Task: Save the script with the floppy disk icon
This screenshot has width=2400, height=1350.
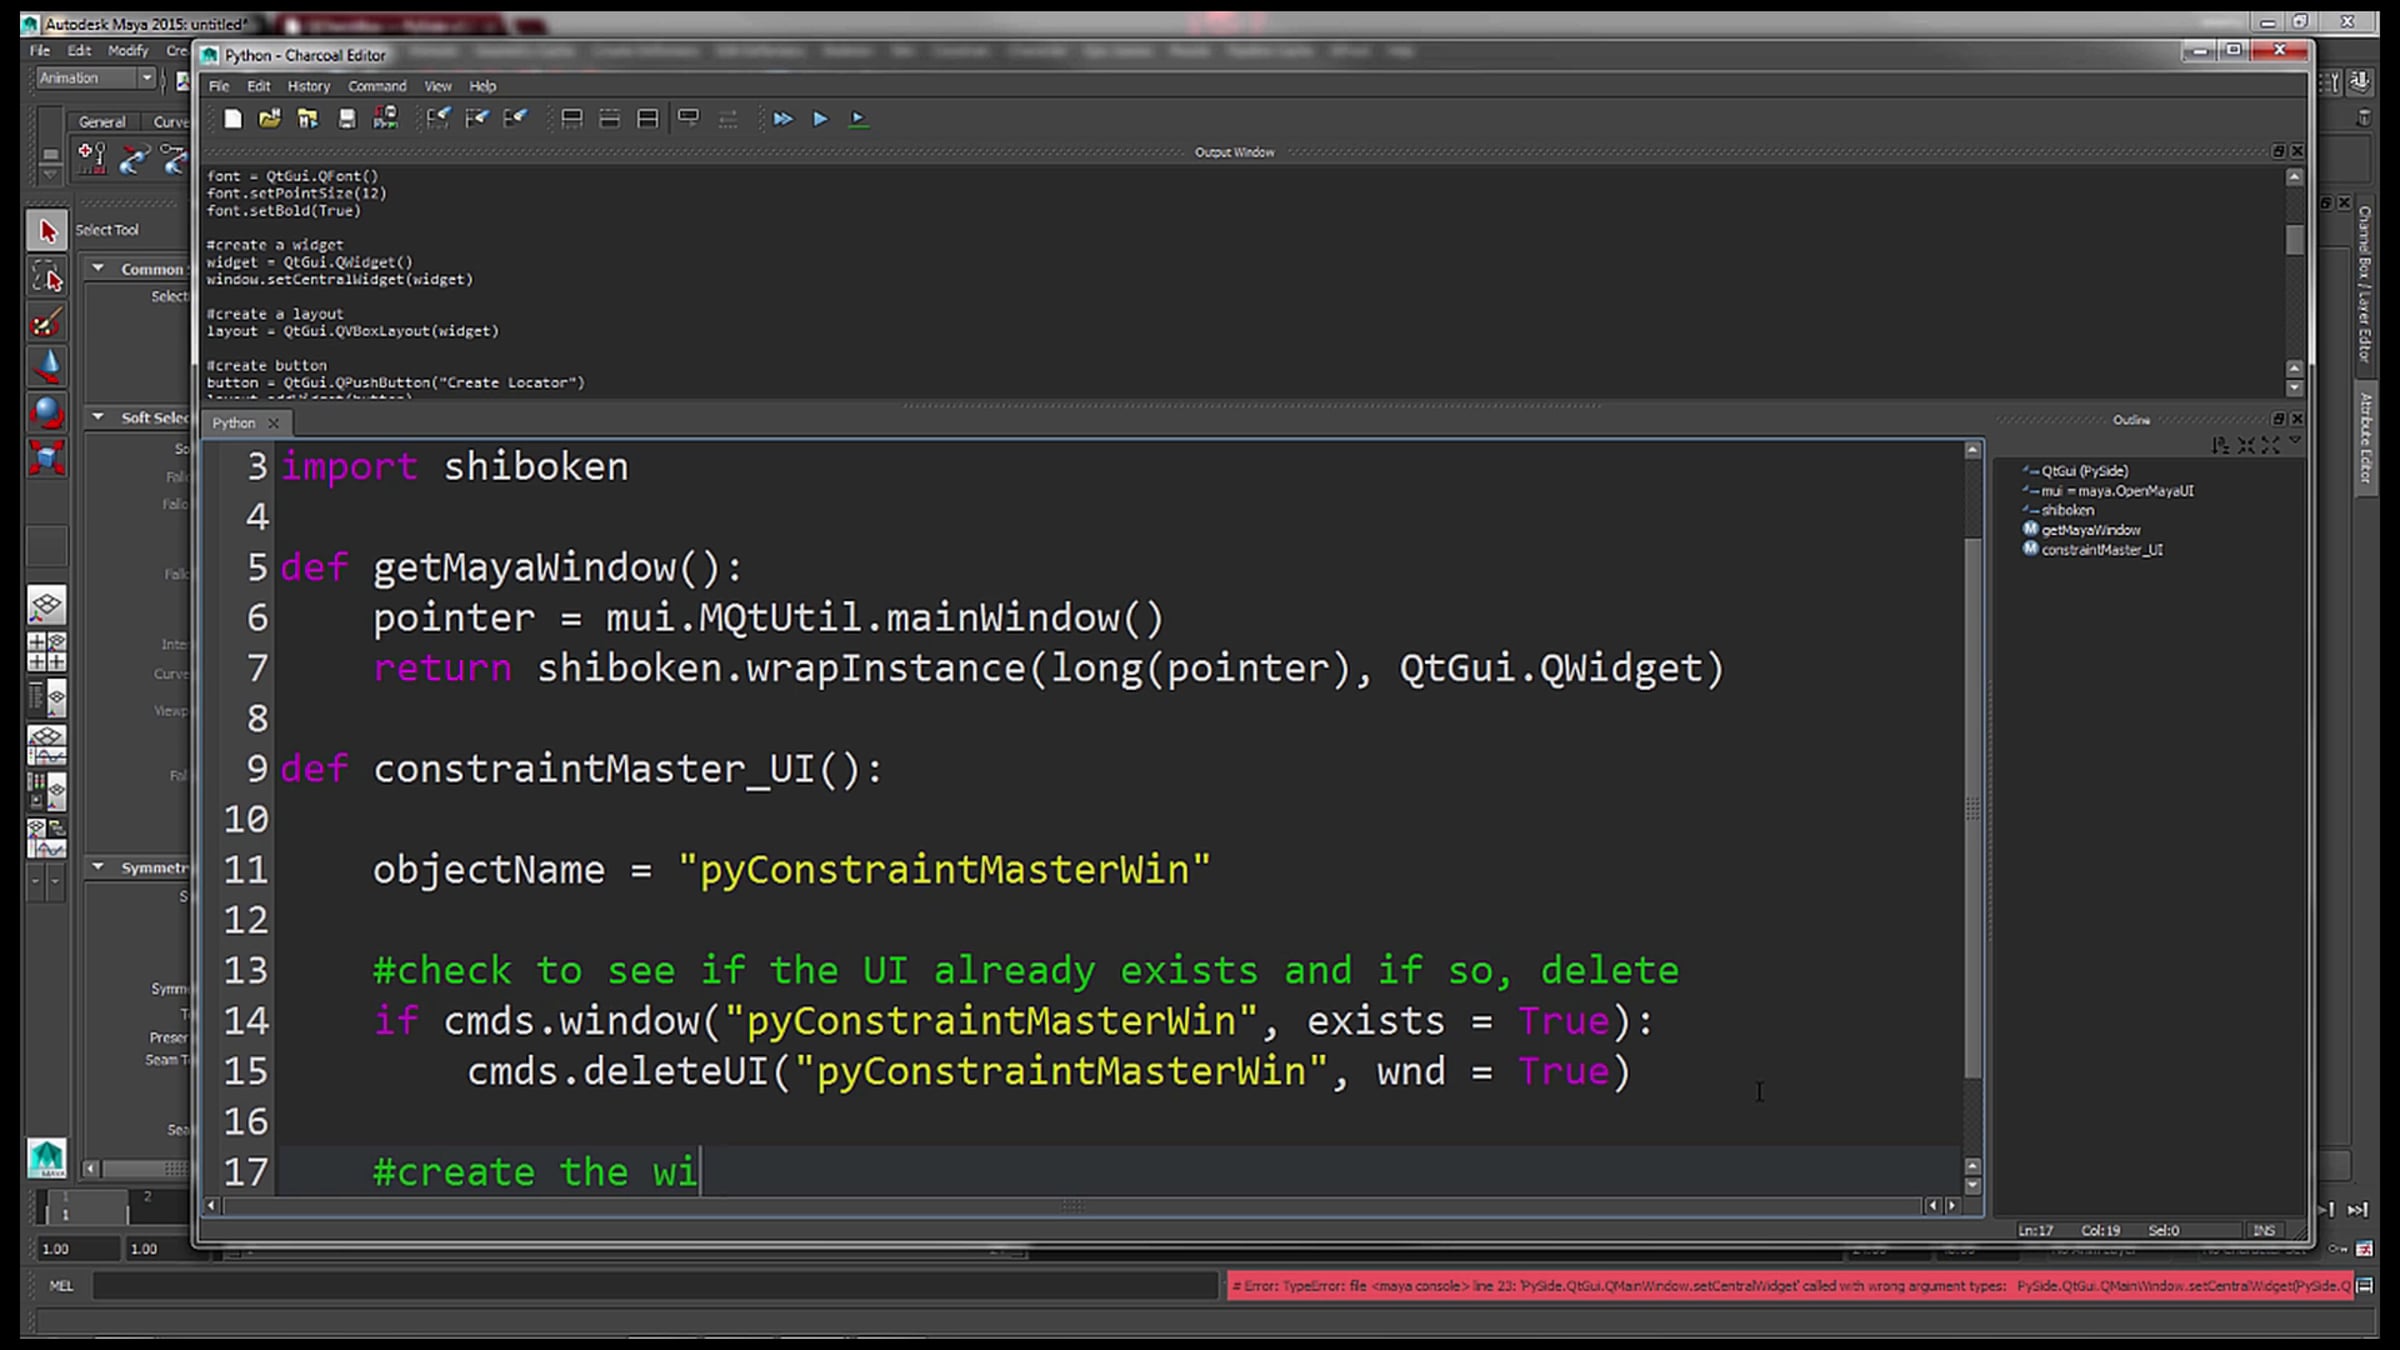Action: click(x=346, y=119)
